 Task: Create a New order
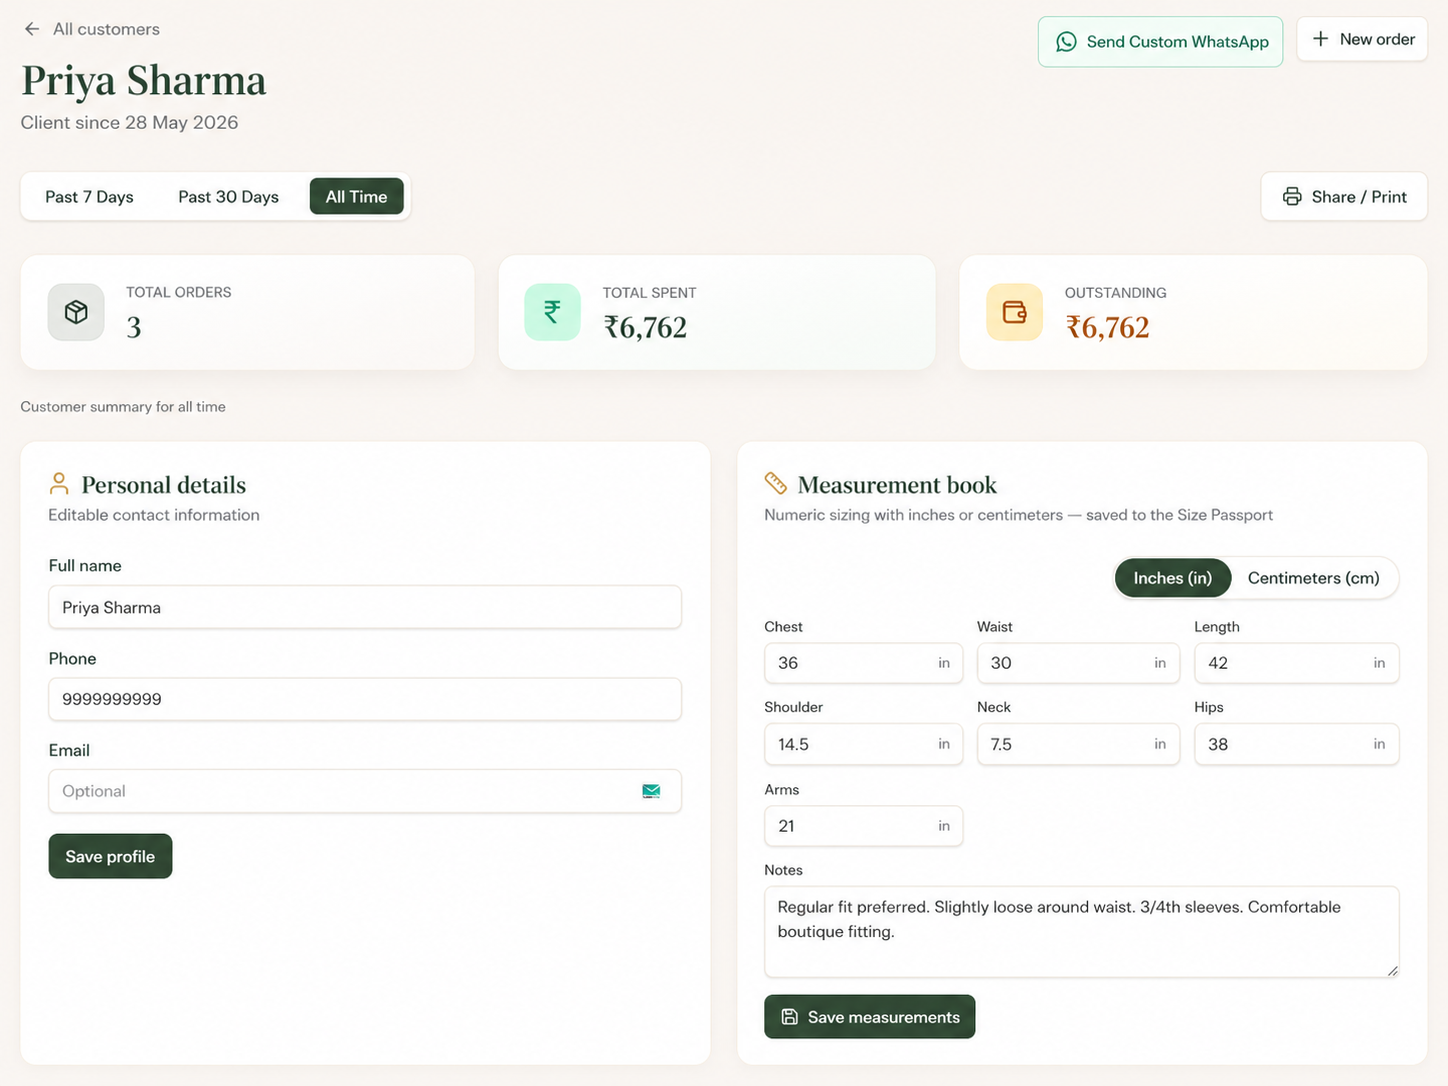point(1362,39)
